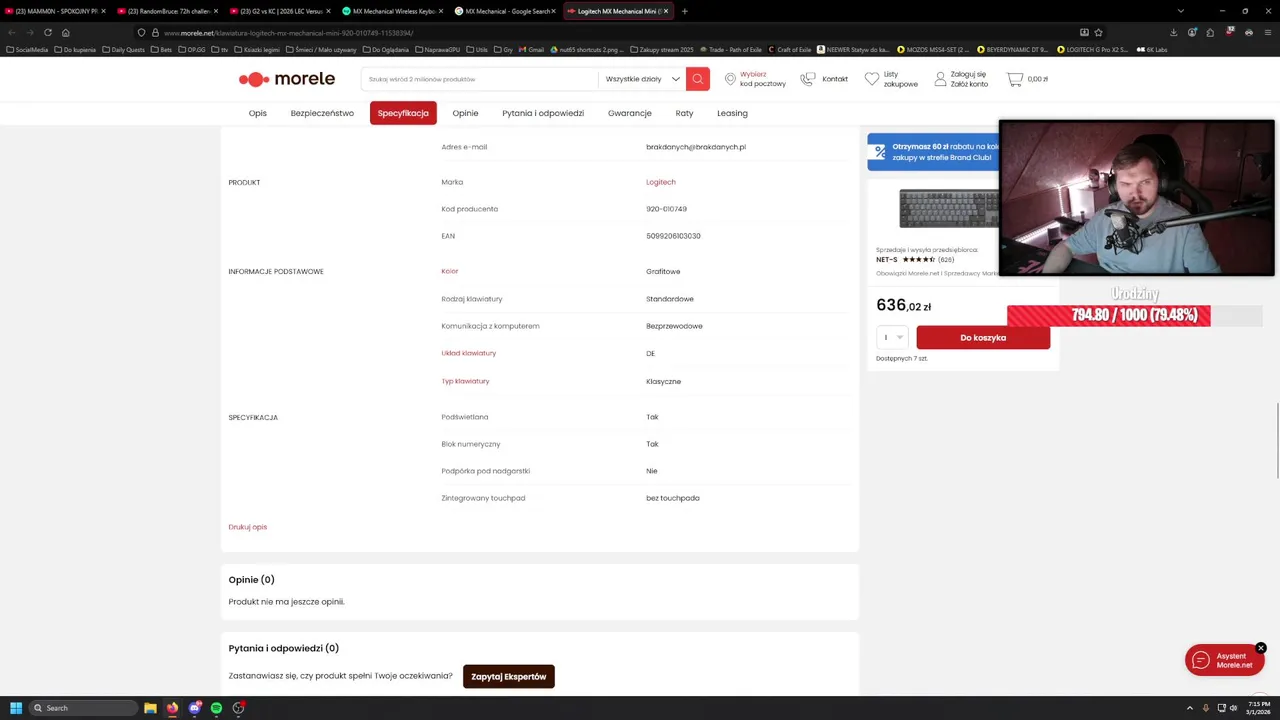Click the taskbar clock showing 7:15 PM
Viewport: 1280px width, 720px height.
pyautogui.click(x=1258, y=708)
